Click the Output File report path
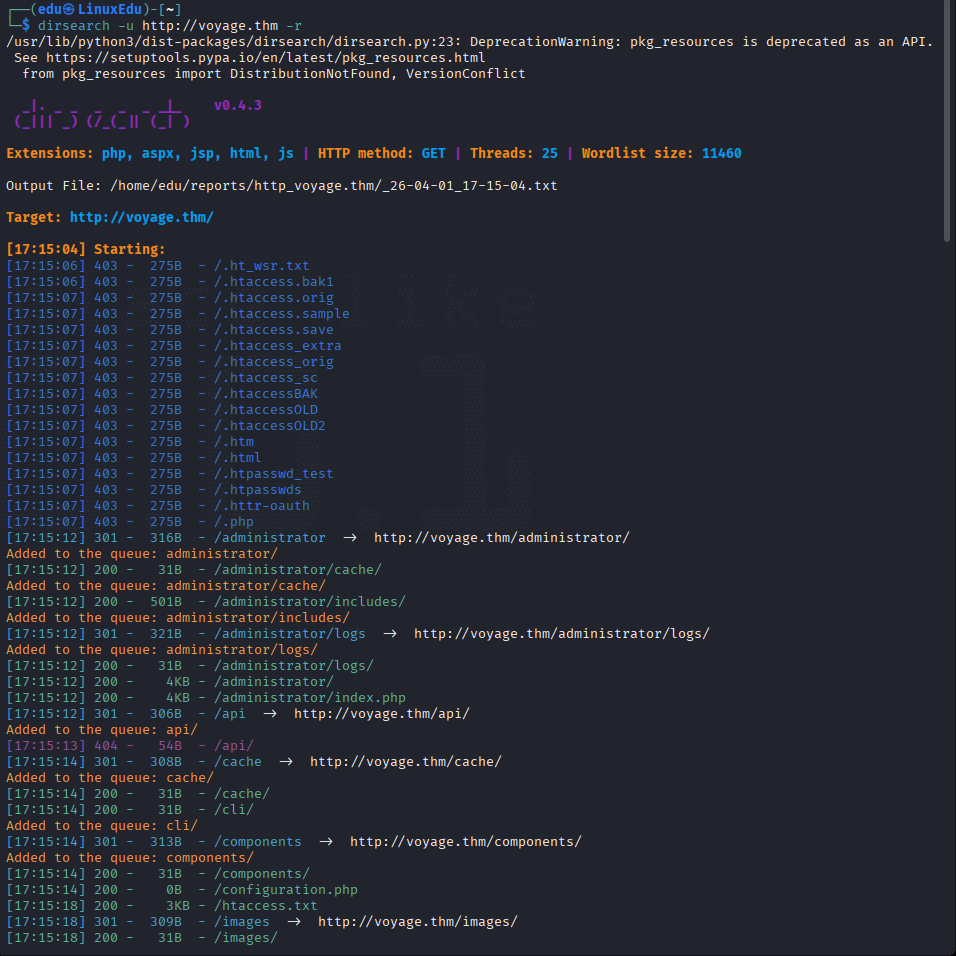The height and width of the screenshot is (956, 956). point(334,186)
